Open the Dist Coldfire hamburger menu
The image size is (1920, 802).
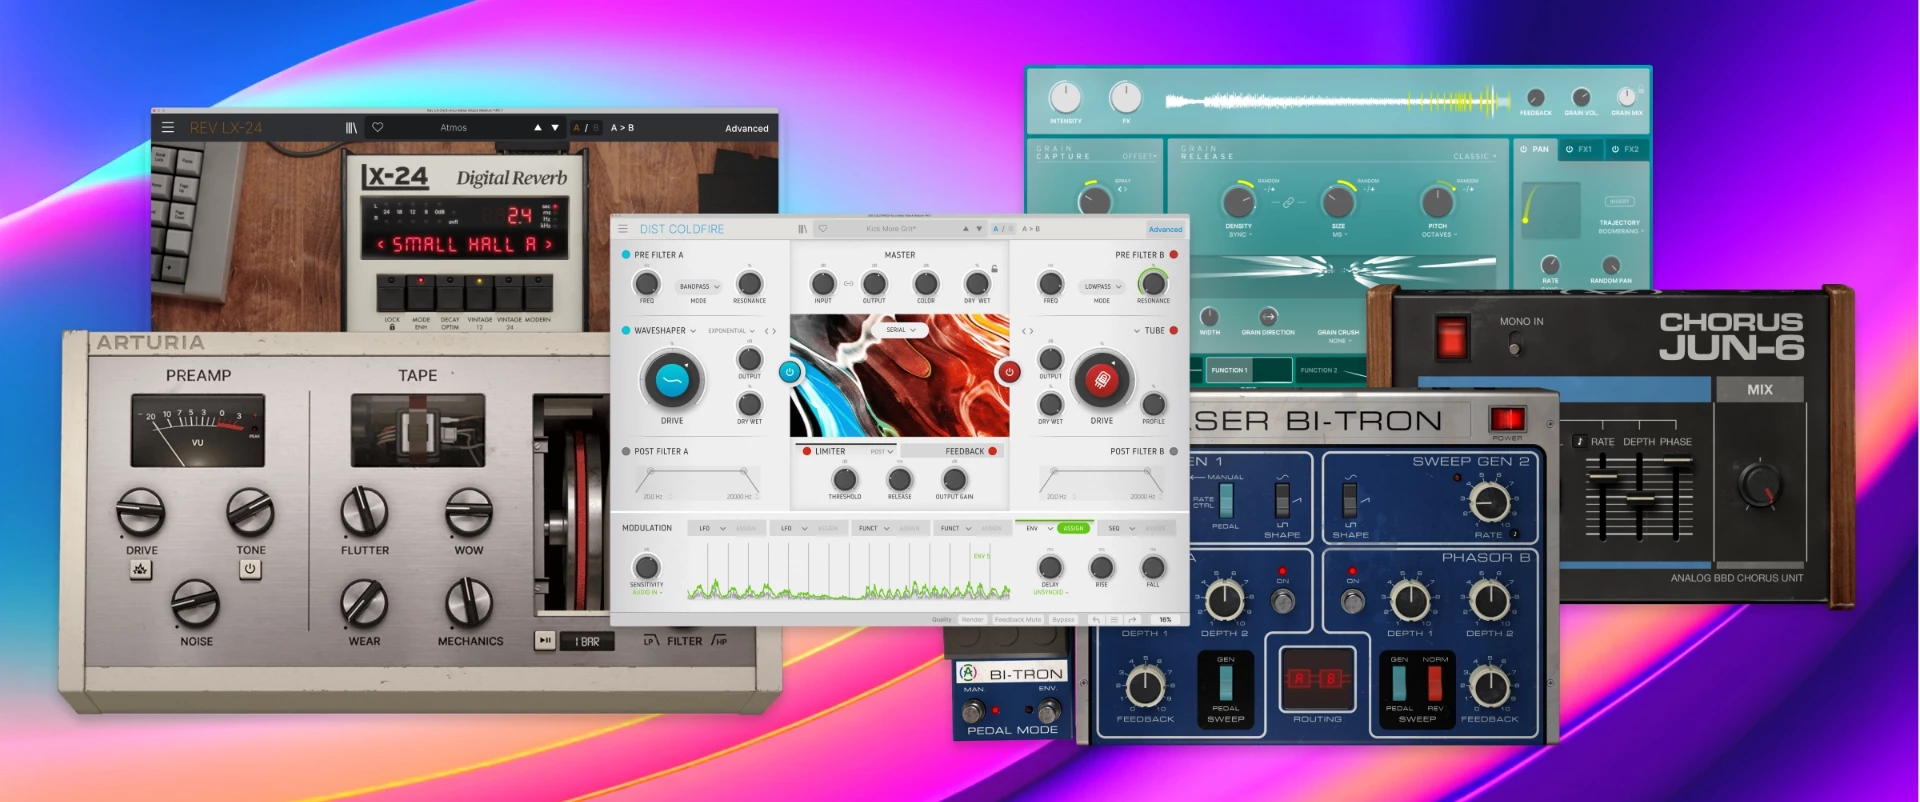[x=623, y=229]
